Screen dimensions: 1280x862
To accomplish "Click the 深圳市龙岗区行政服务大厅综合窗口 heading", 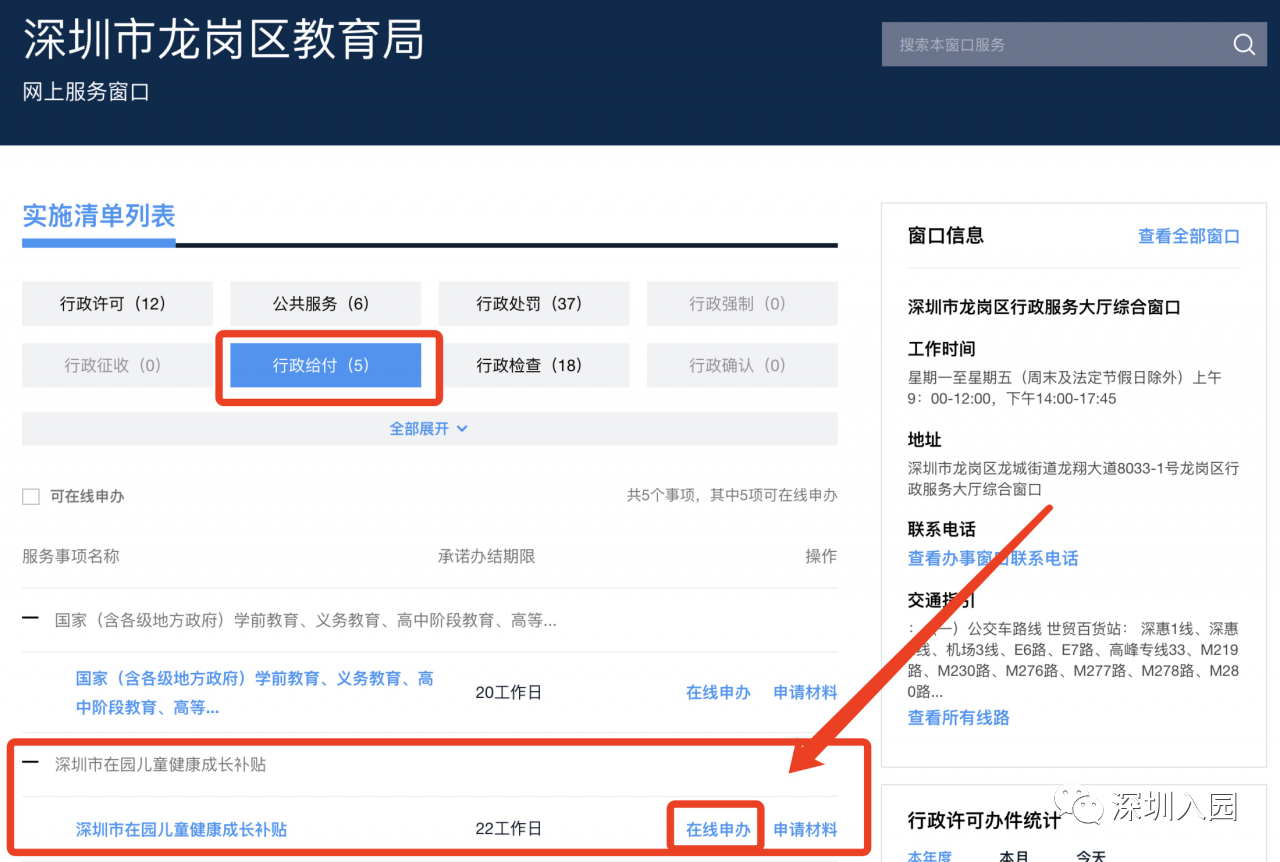I will 1044,307.
